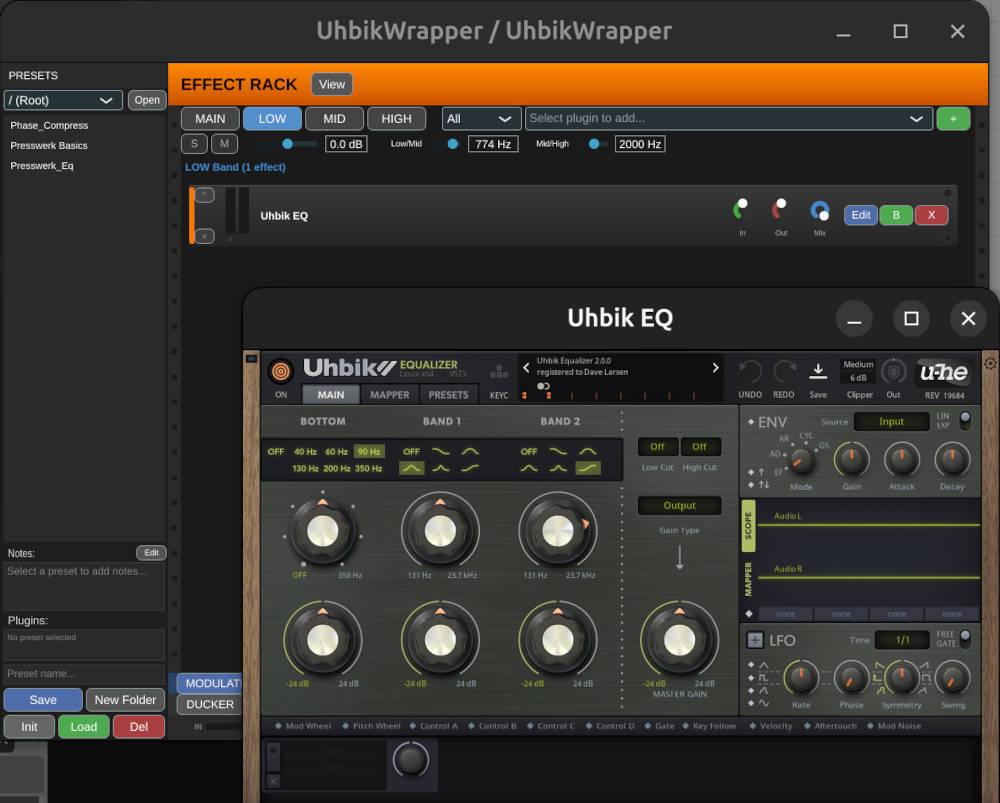This screenshot has height=803, width=1000.
Task: Open the (Root) presets dropdown
Action: [x=63, y=100]
